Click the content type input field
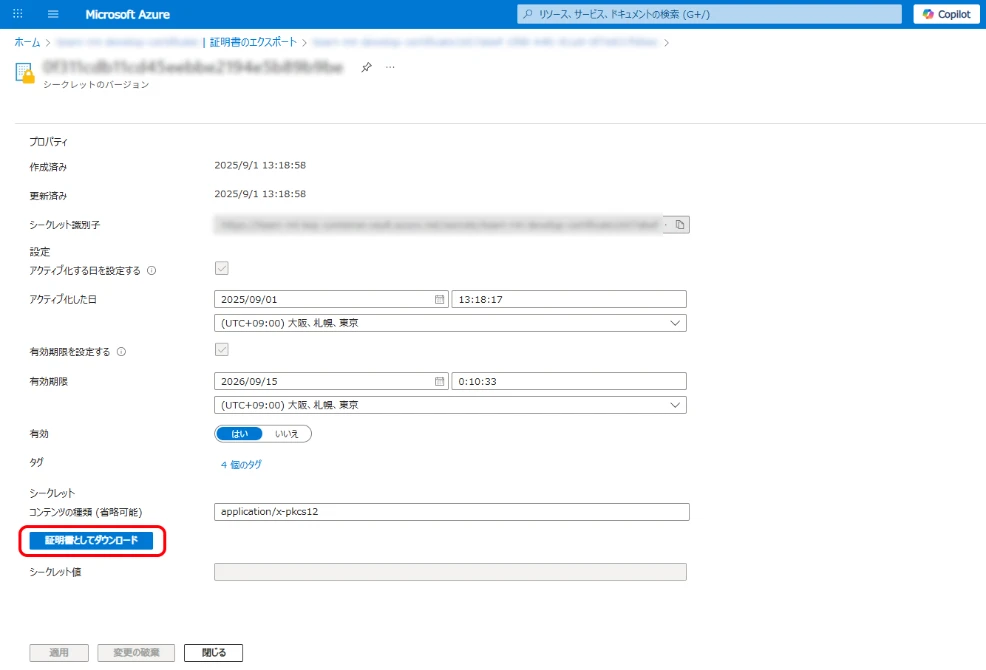Viewport: 986px width, 670px height. (451, 512)
